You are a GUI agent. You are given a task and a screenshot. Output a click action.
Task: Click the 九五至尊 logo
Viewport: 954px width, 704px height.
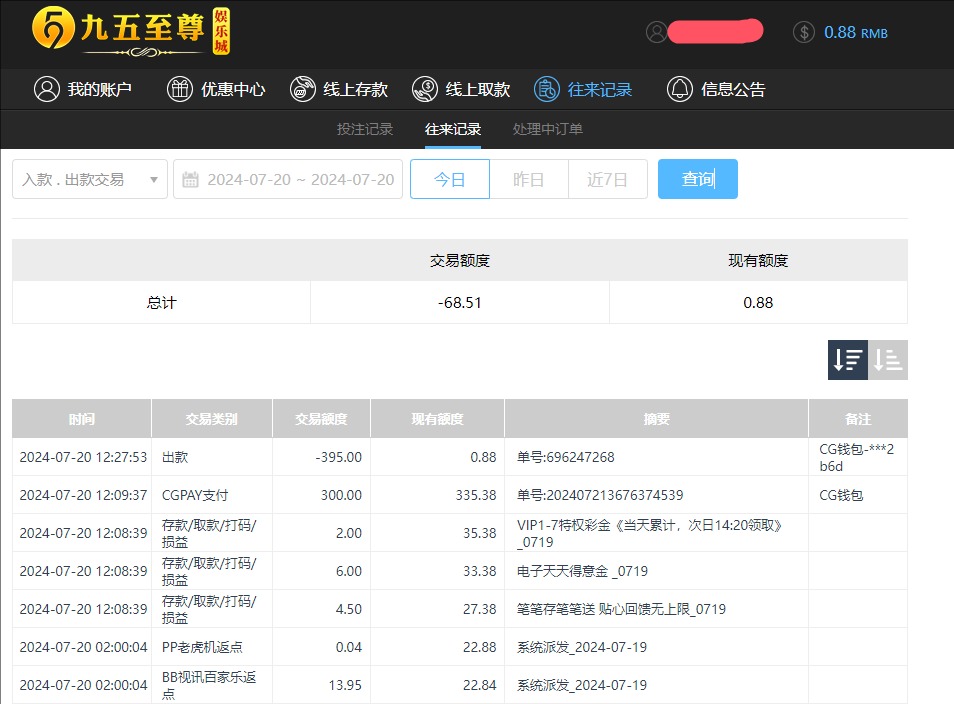pyautogui.click(x=120, y=32)
